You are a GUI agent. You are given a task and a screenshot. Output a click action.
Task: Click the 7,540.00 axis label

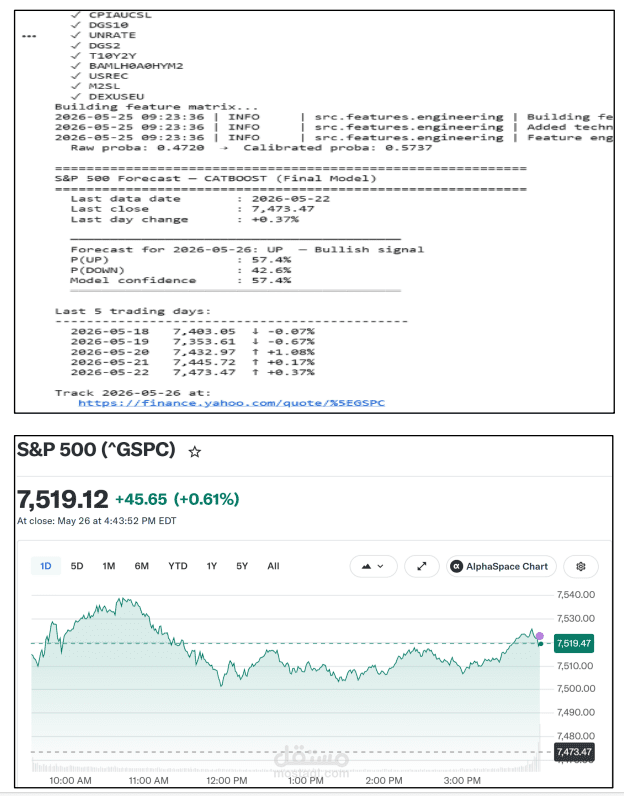click(x=576, y=594)
